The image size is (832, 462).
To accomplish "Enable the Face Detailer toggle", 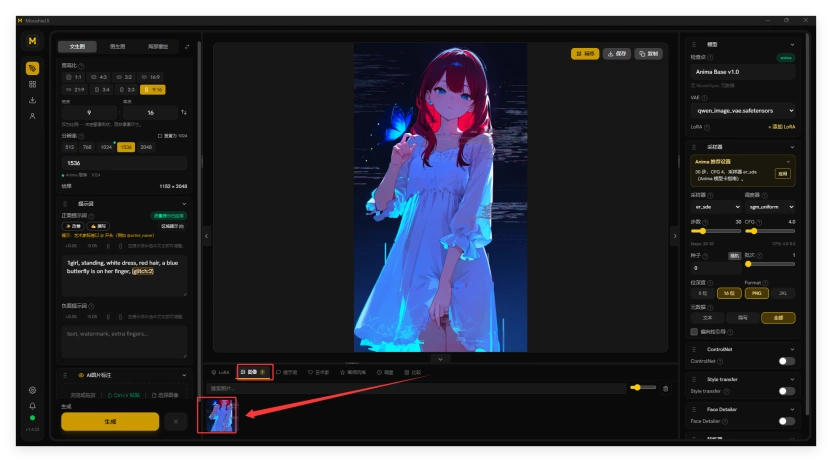I will tap(786, 421).
